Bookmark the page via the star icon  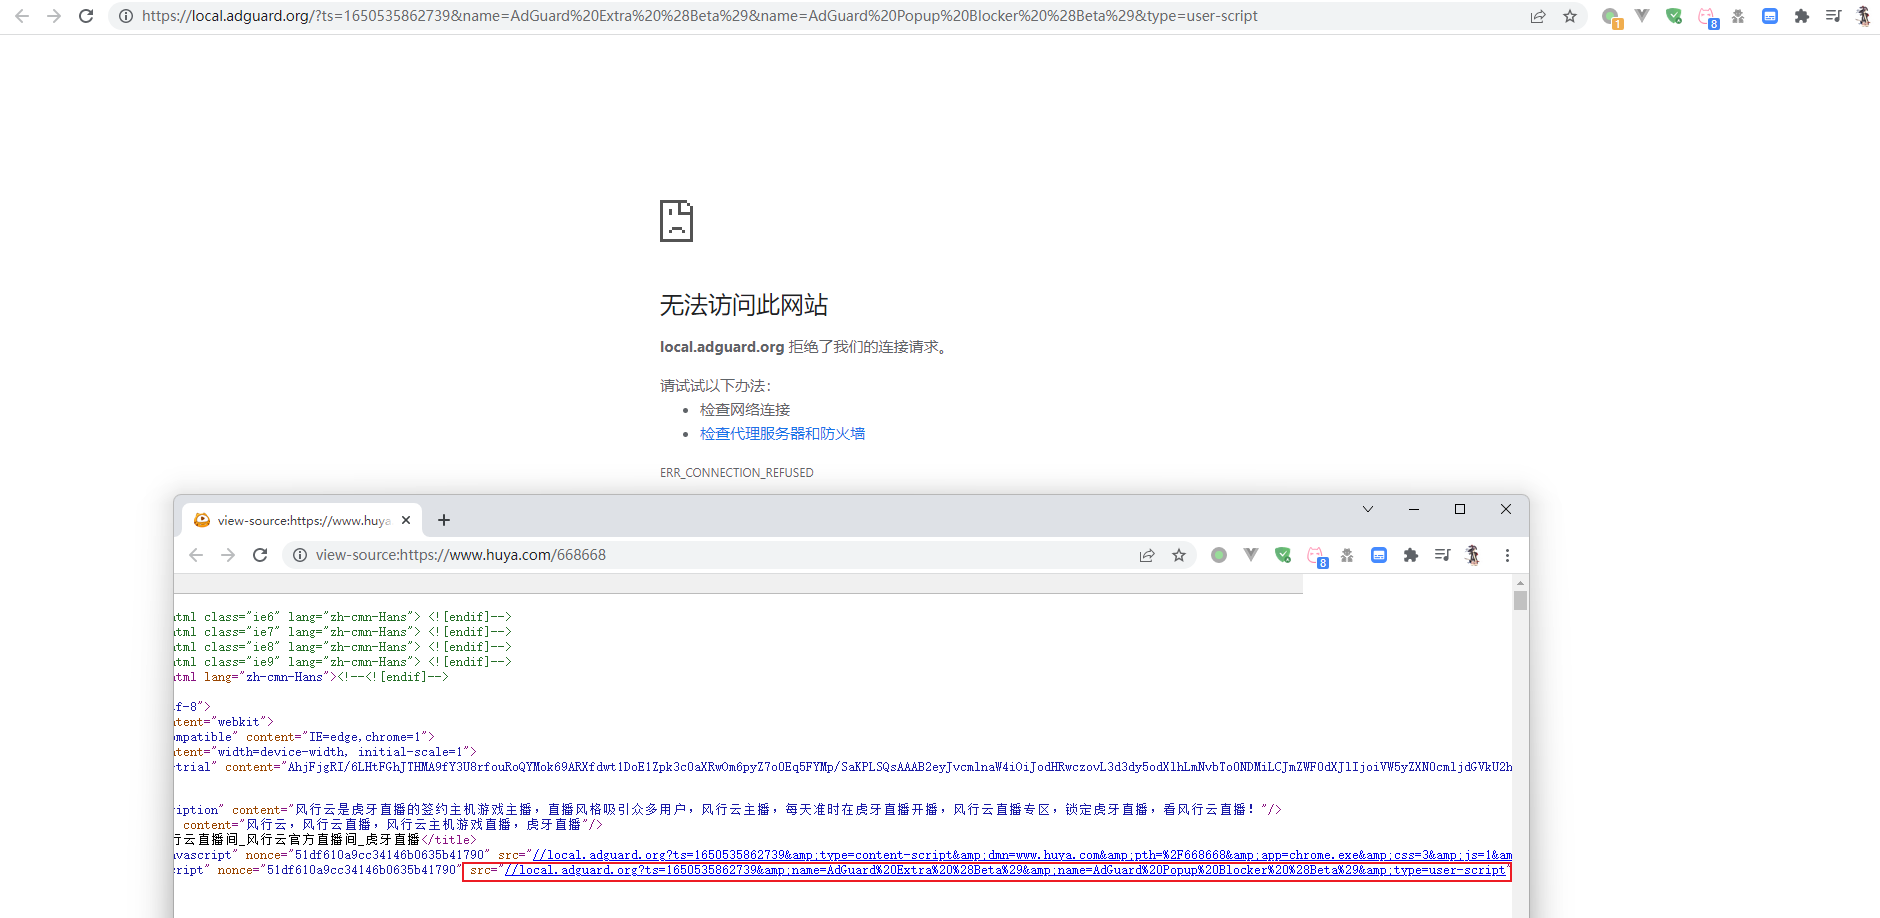[x=1569, y=16]
